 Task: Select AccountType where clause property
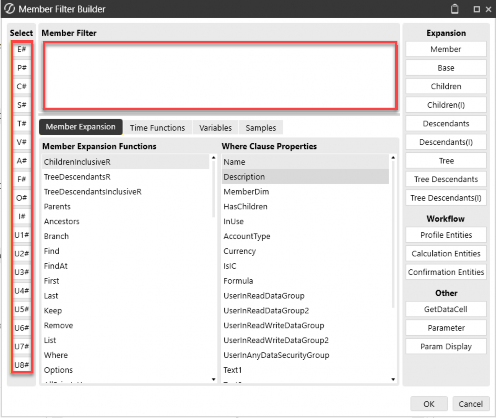(305, 236)
